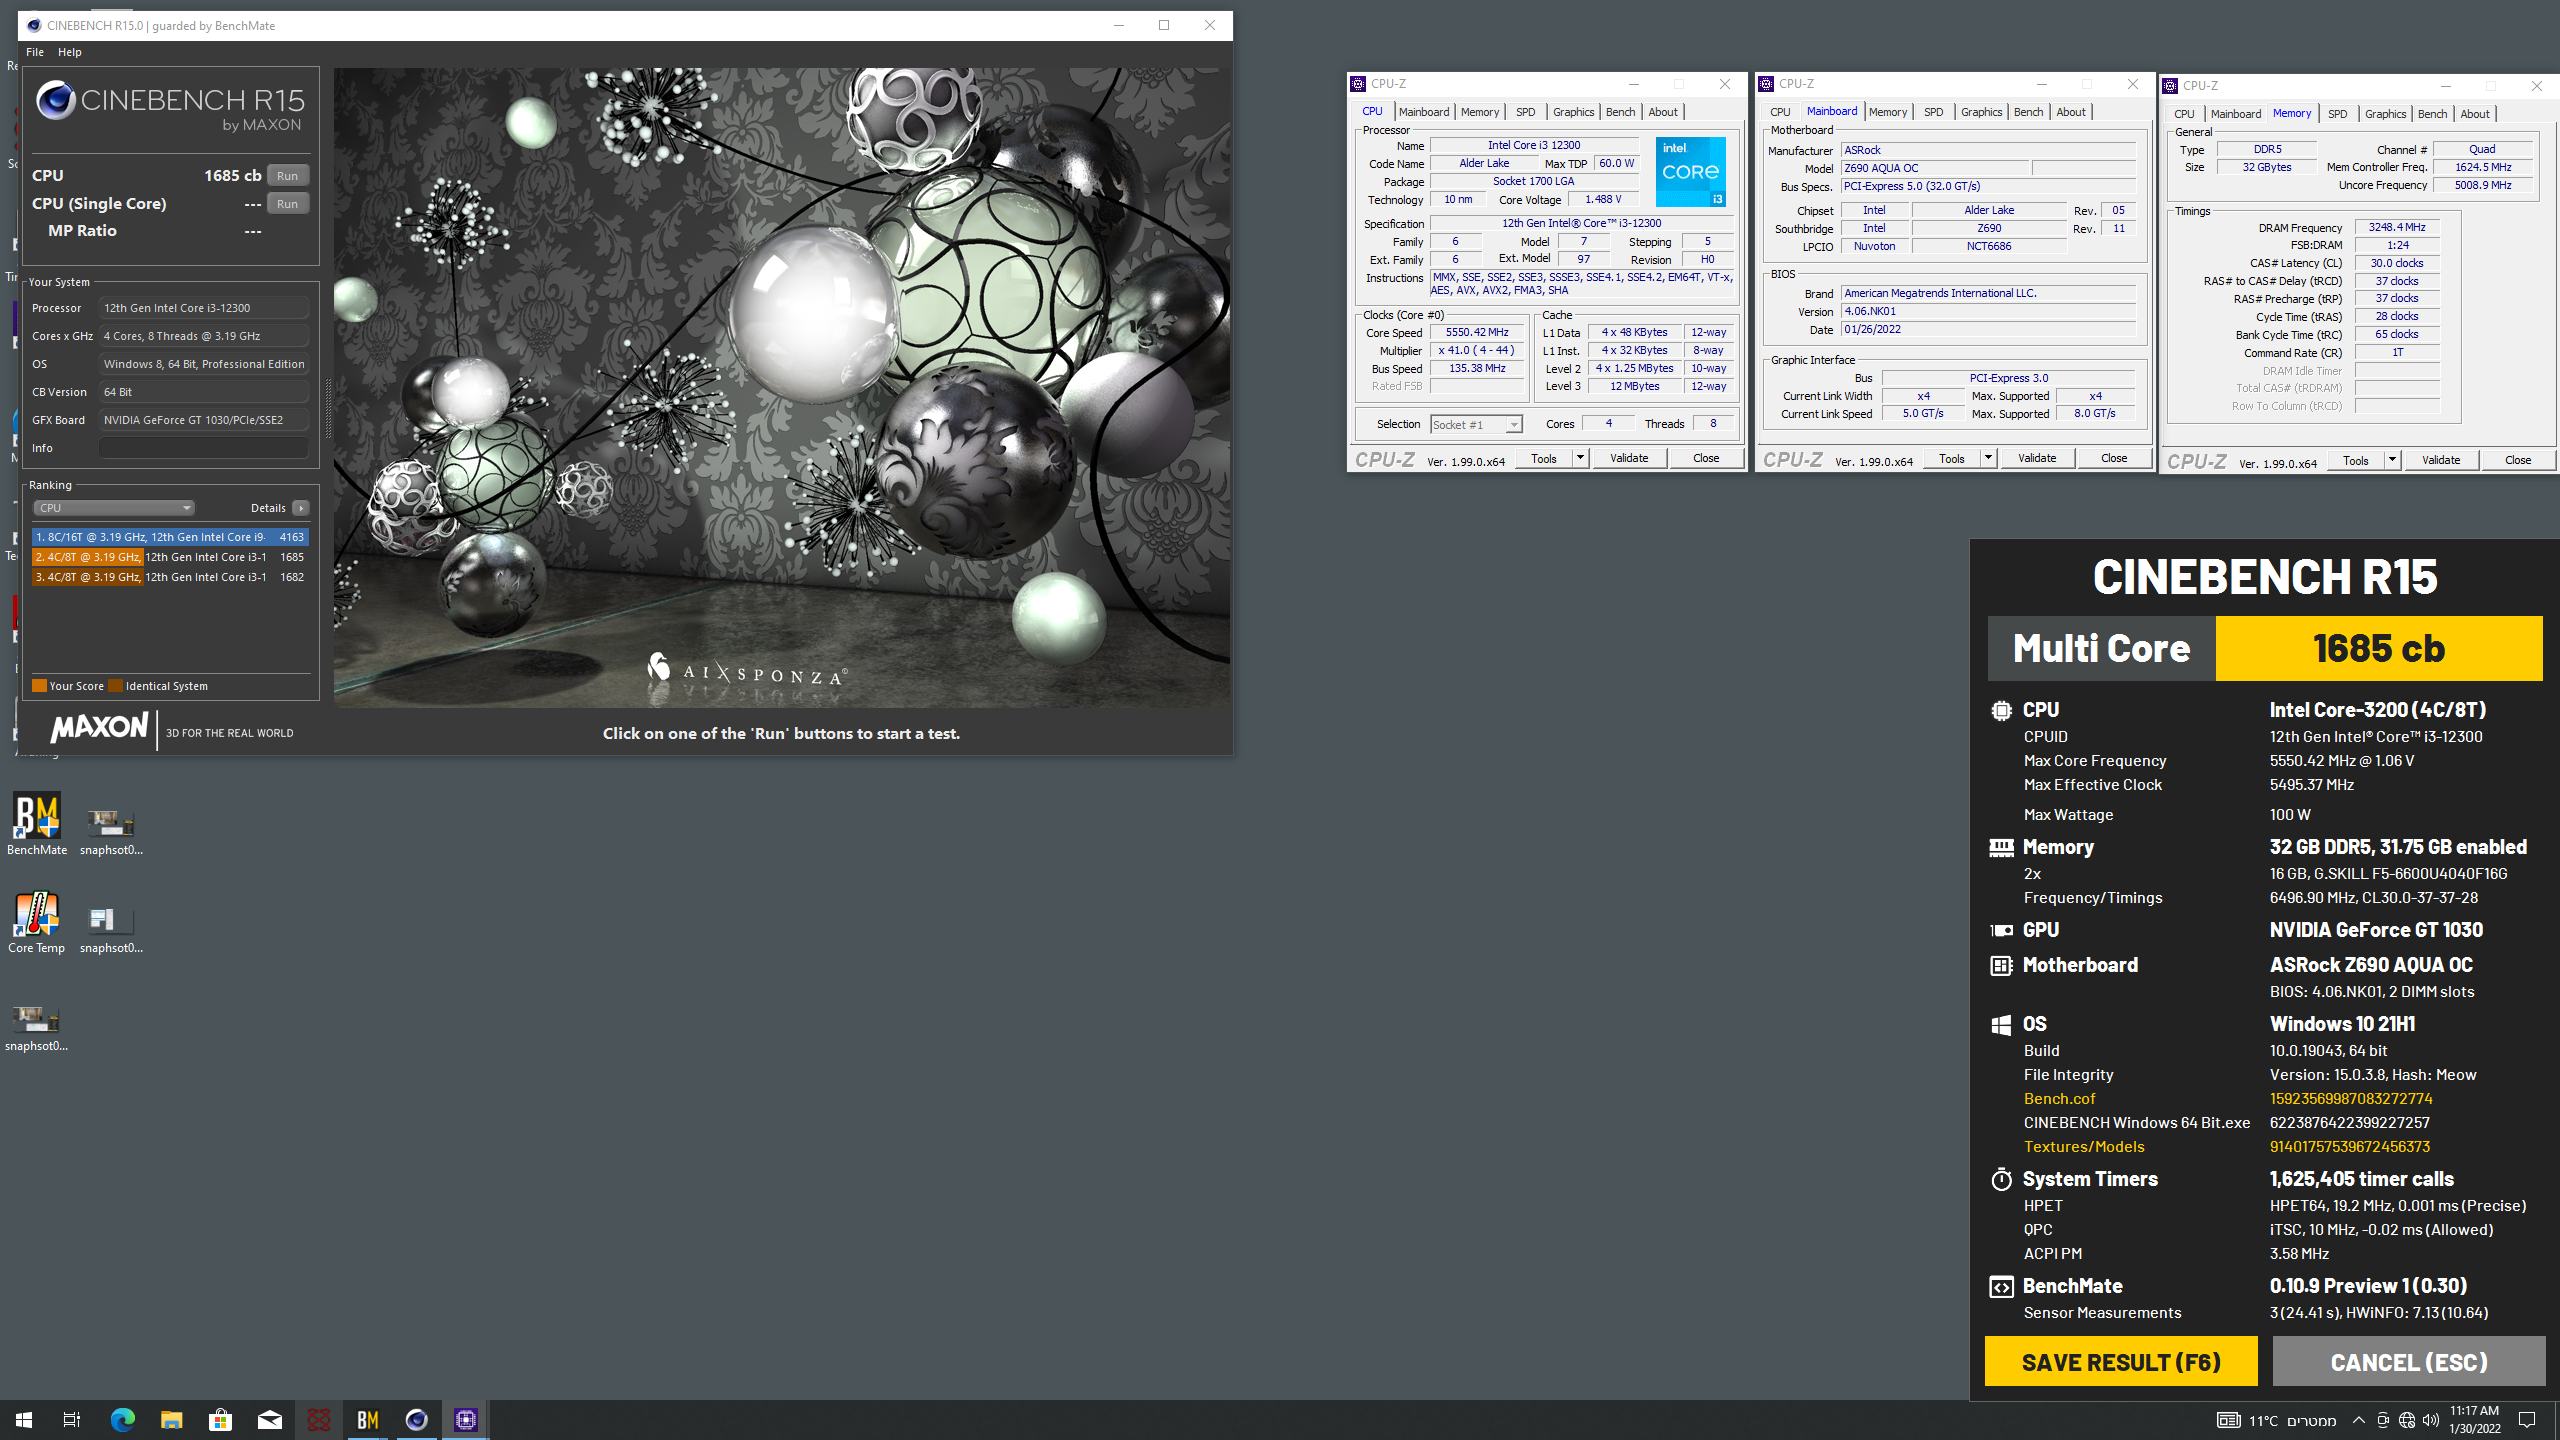Image resolution: width=2560 pixels, height=1440 pixels.
Task: Click the Textures/Models hash value
Action: (2350, 1147)
